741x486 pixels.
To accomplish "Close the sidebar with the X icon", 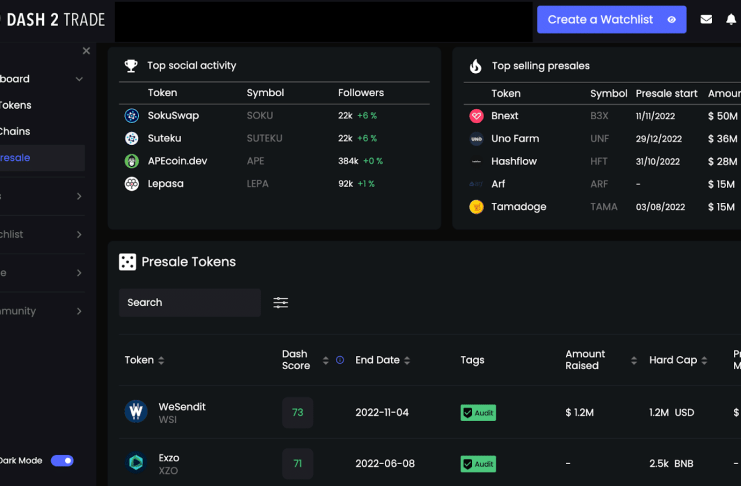I will (86, 51).
